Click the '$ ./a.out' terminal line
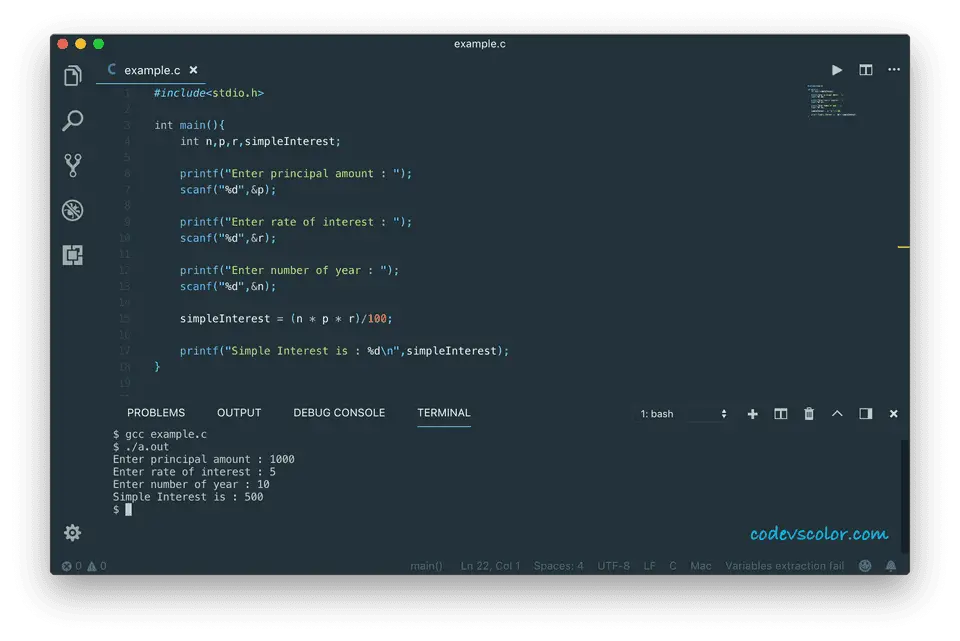 tap(141, 447)
